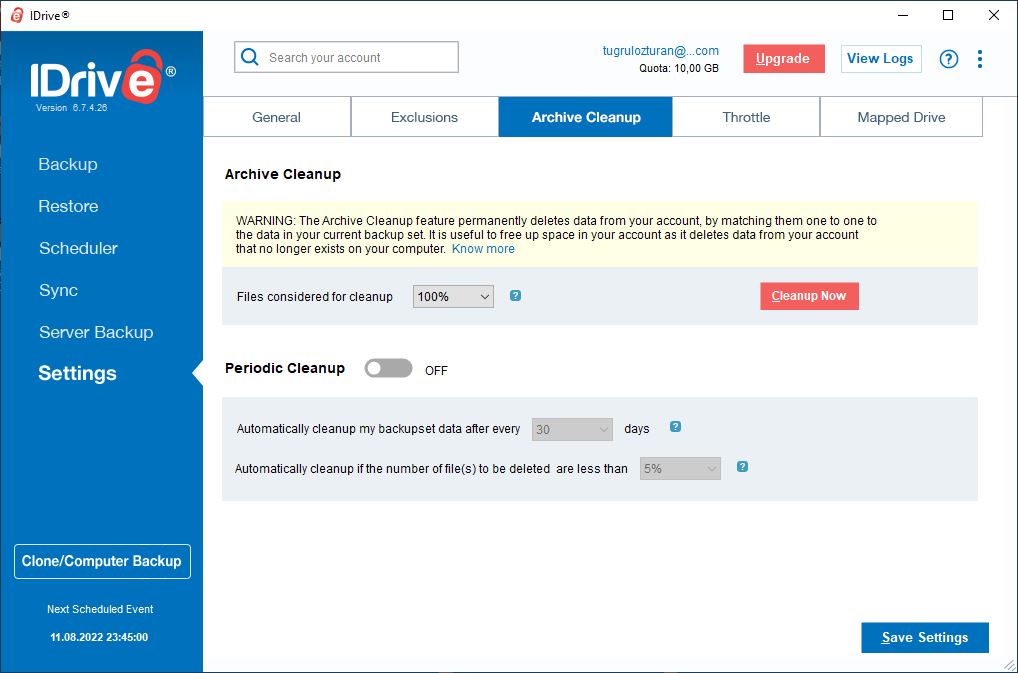Viewport: 1018px width, 673px height.
Task: Minimize the IDrive window
Action: (902, 15)
